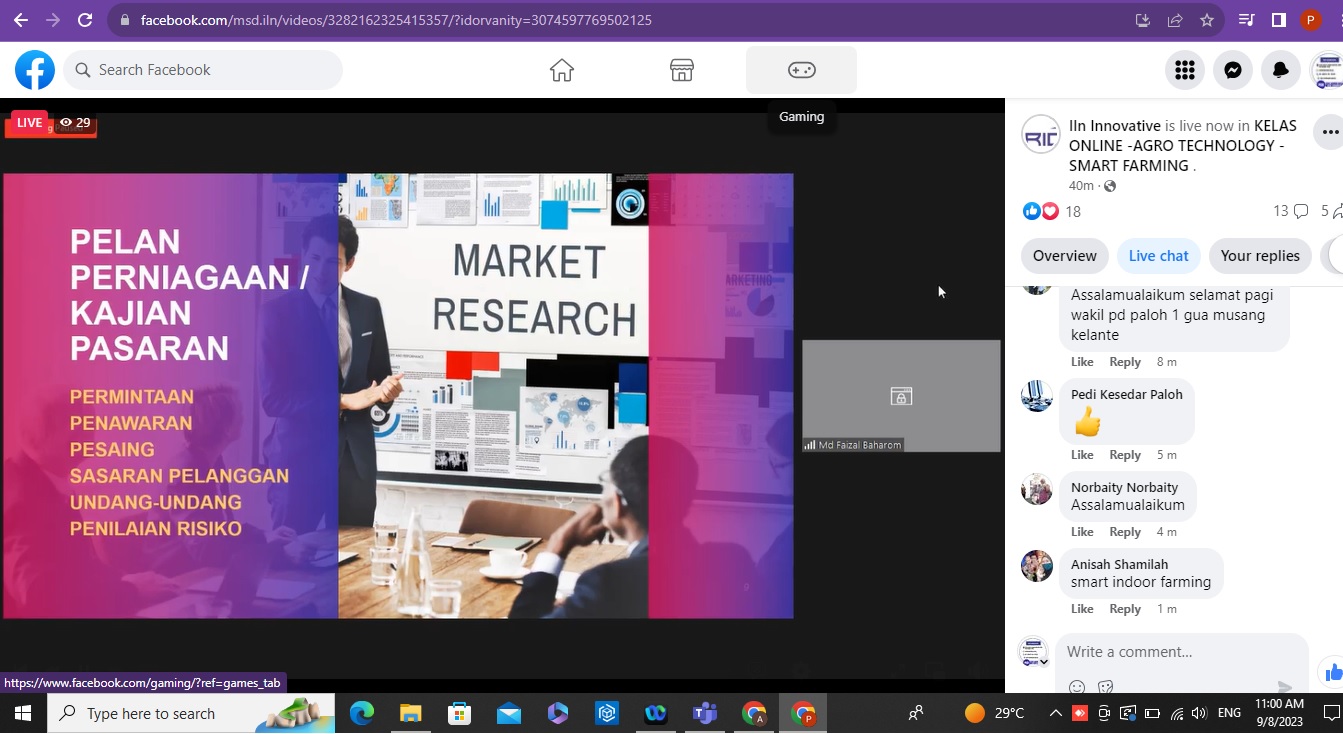Insert an emoji in the comment box
Viewport: 1343px width, 734px height.
point(1077,686)
